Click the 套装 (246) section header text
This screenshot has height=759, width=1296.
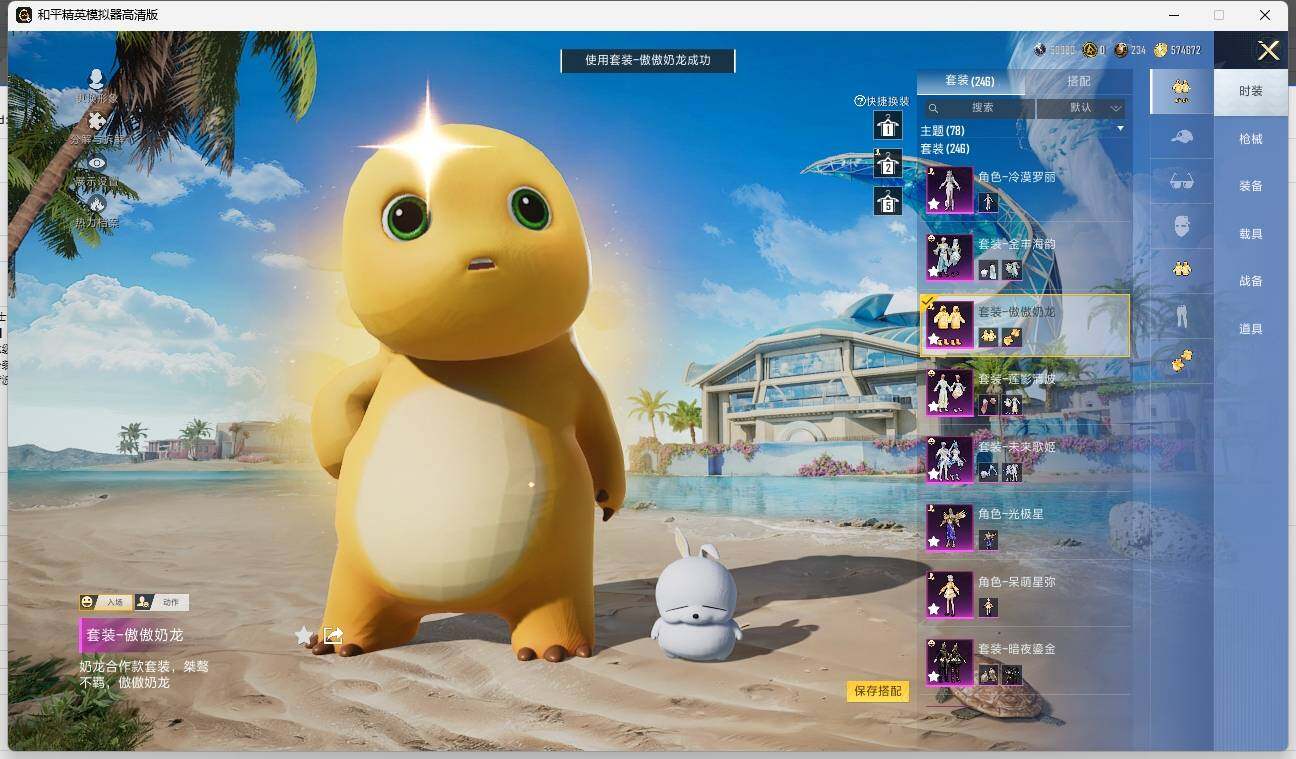[945, 149]
